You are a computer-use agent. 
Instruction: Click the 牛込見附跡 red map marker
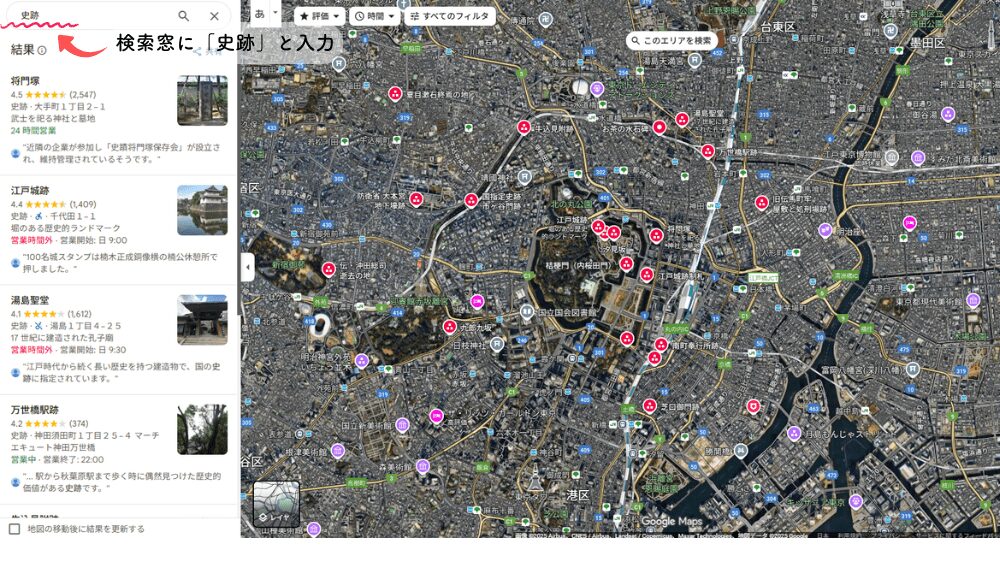click(523, 127)
